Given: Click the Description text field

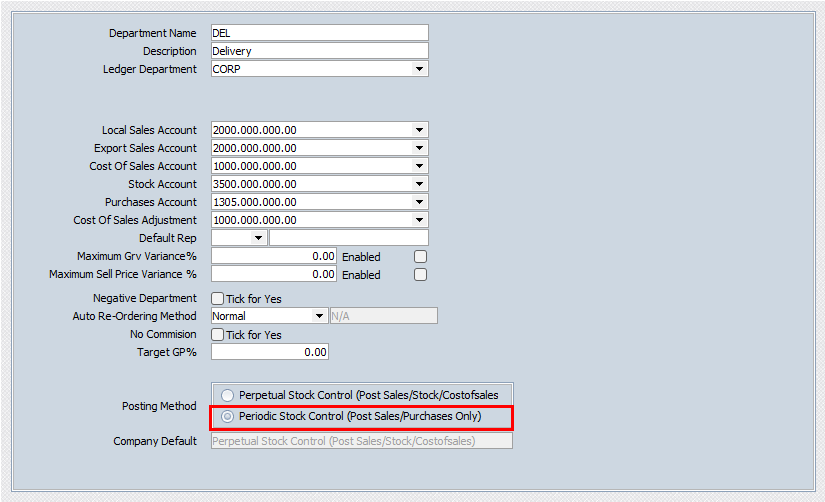Looking at the screenshot, I should pyautogui.click(x=319, y=51).
